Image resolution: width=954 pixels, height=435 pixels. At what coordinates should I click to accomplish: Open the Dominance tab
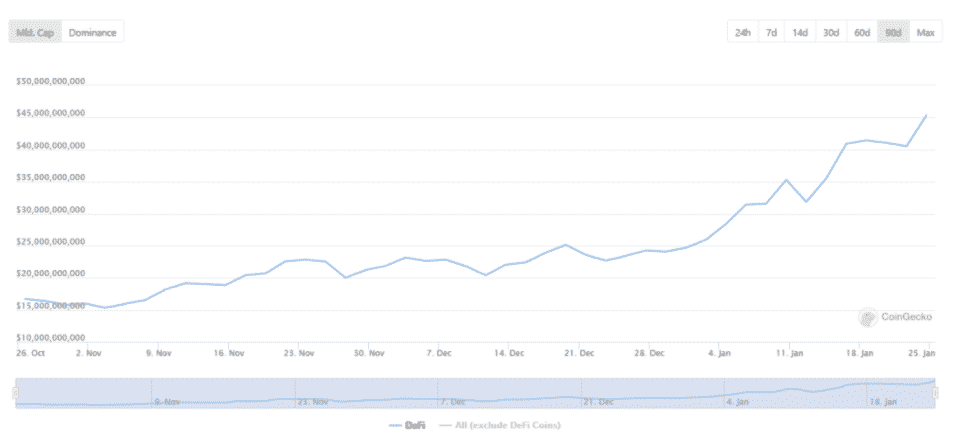[93, 32]
